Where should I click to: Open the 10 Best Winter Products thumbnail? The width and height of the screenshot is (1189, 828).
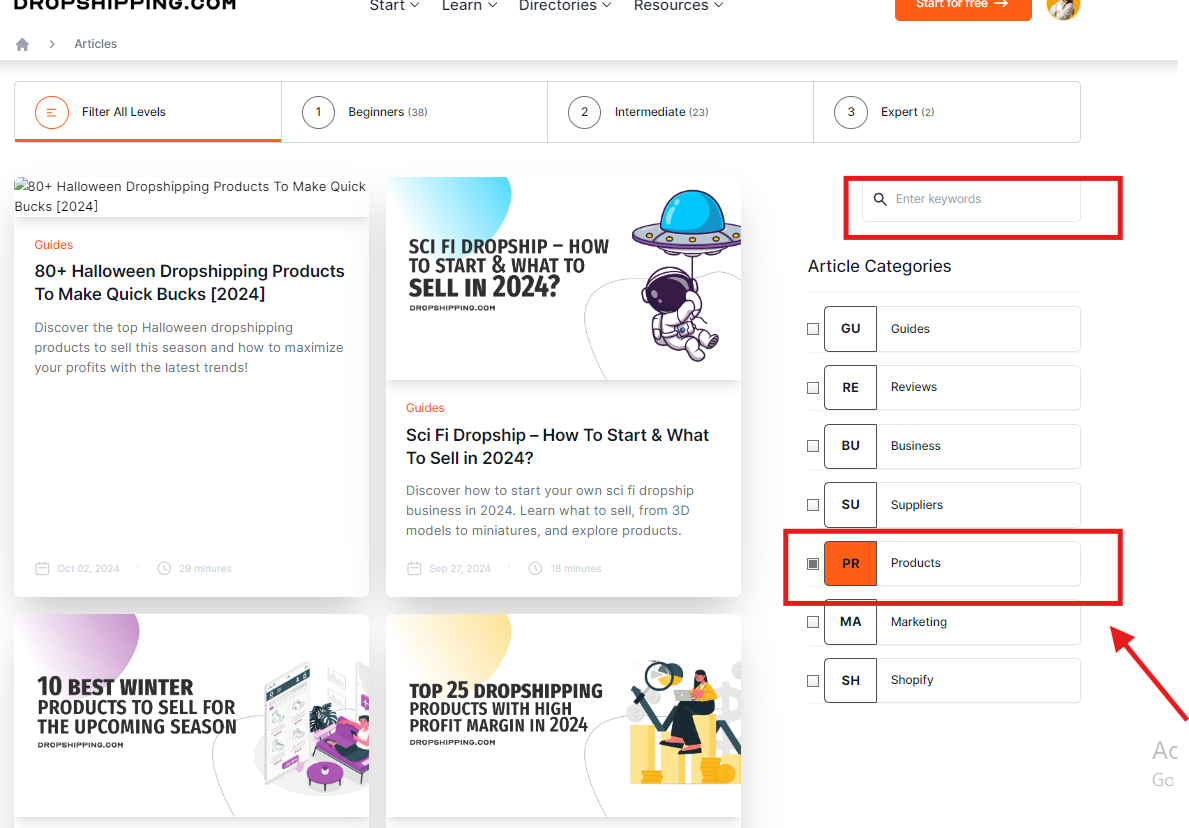191,716
